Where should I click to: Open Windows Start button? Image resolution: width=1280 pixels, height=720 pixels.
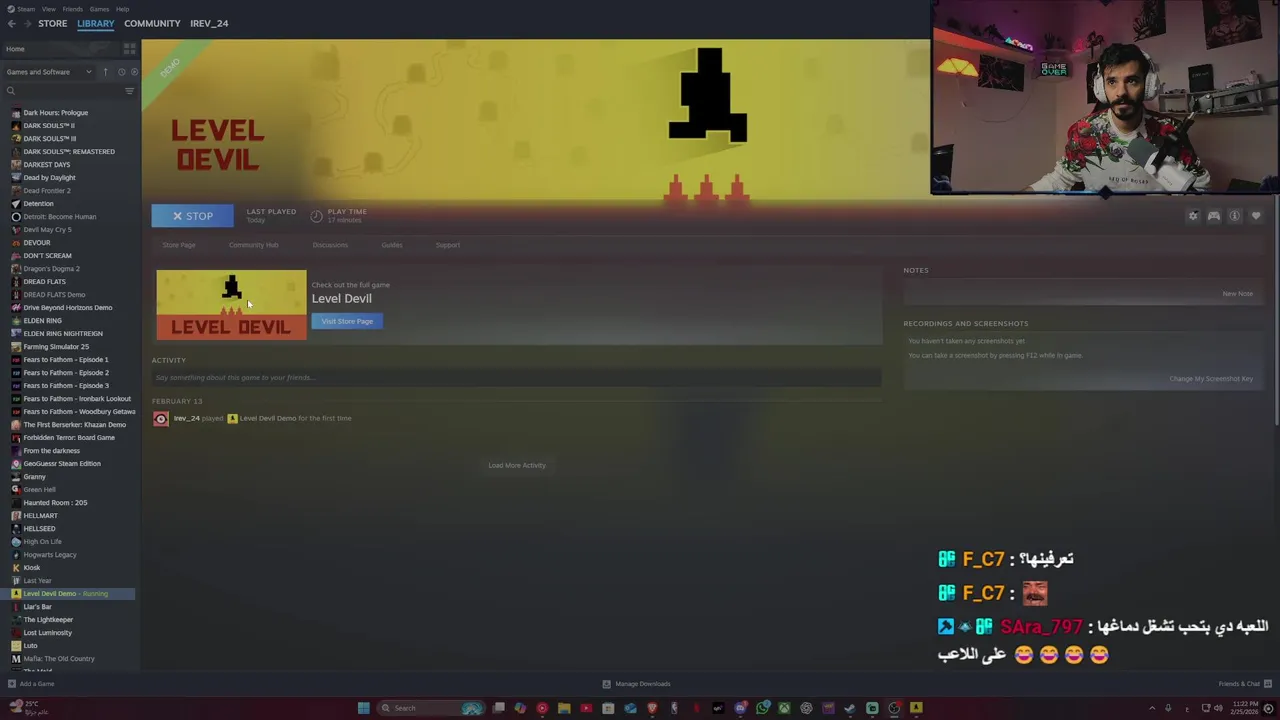coord(364,708)
